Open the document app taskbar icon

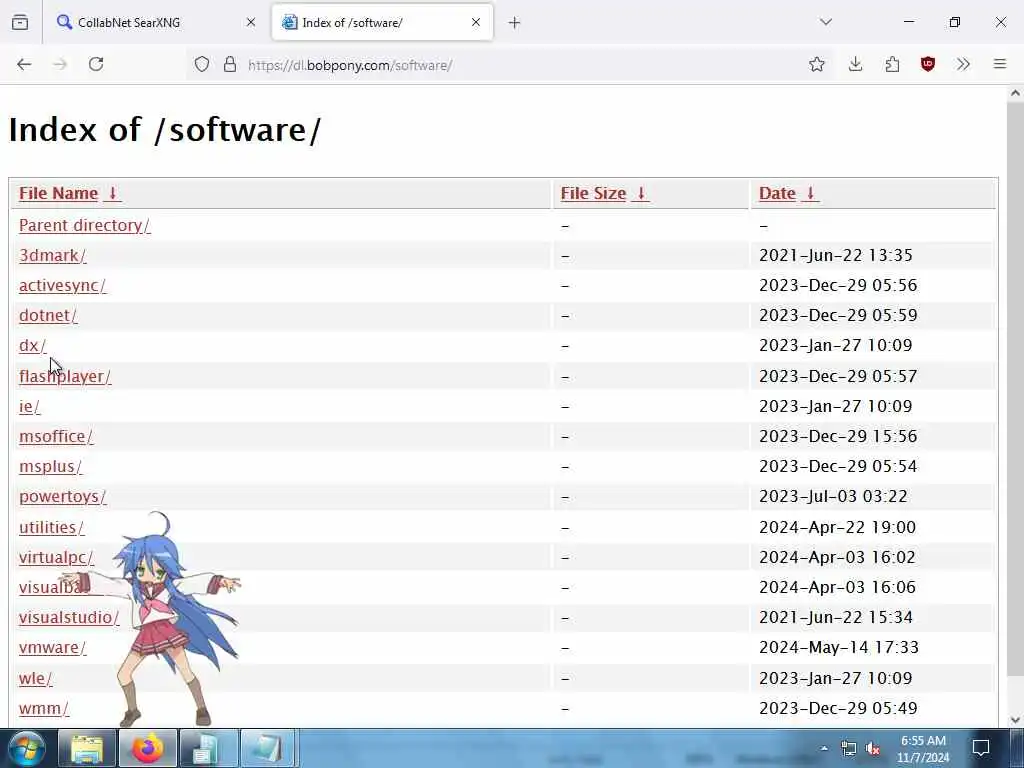point(208,748)
